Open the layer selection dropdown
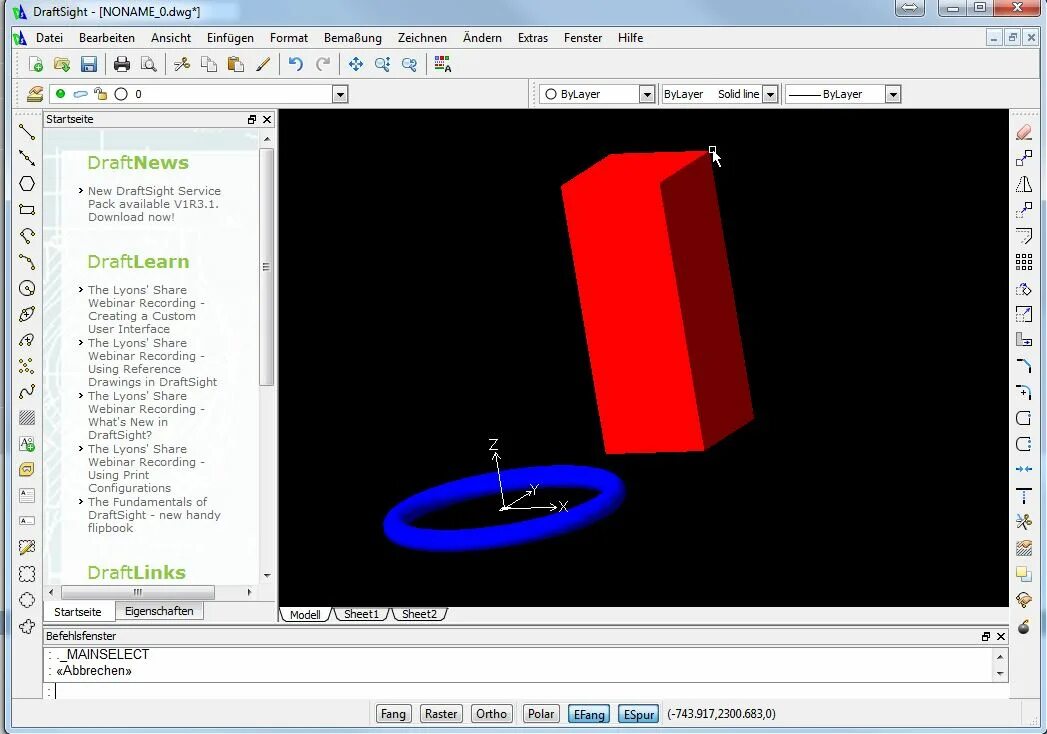 340,94
